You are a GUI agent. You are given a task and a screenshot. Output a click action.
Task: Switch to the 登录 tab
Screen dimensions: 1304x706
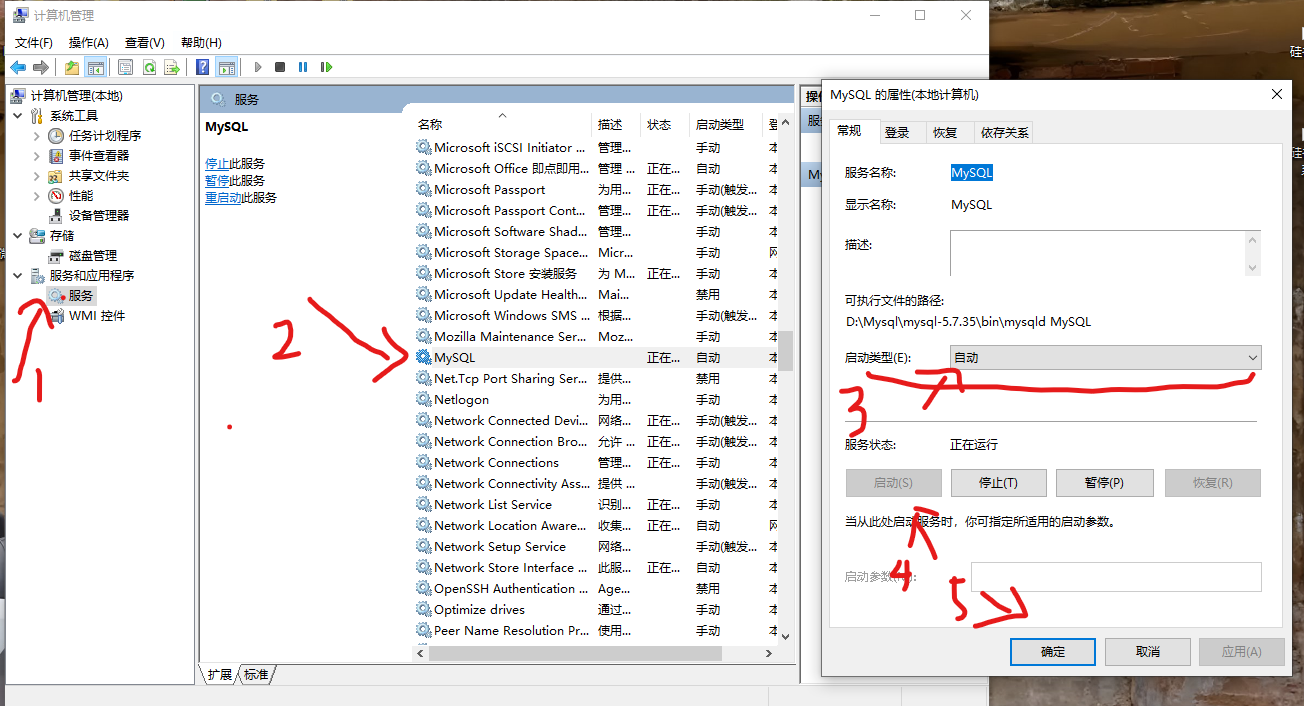(x=897, y=132)
